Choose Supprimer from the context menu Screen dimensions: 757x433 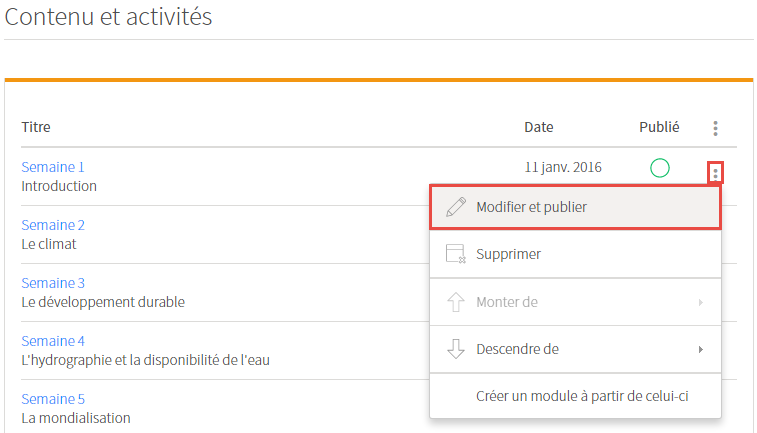575,254
